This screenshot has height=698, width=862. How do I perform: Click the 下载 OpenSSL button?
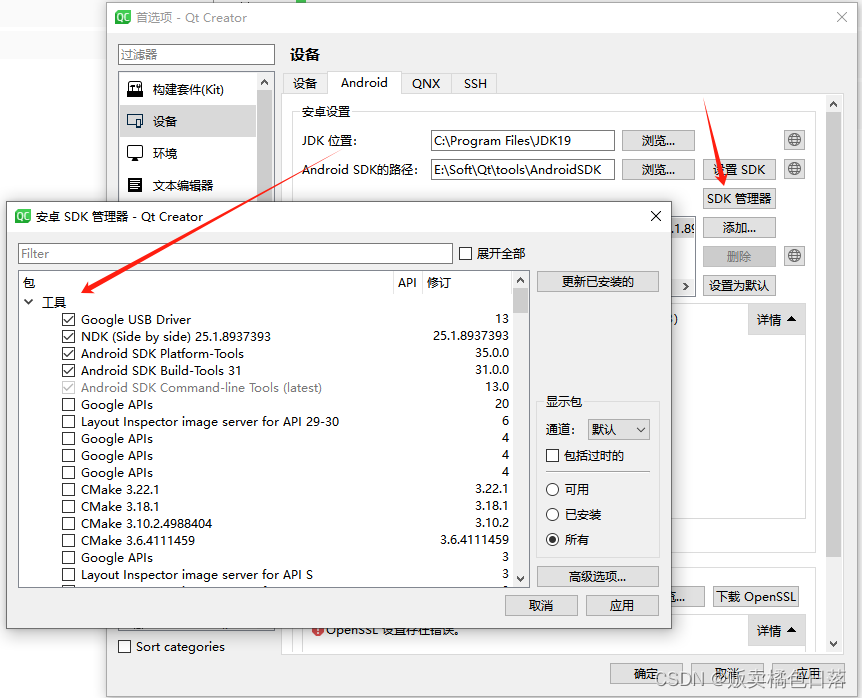point(755,596)
